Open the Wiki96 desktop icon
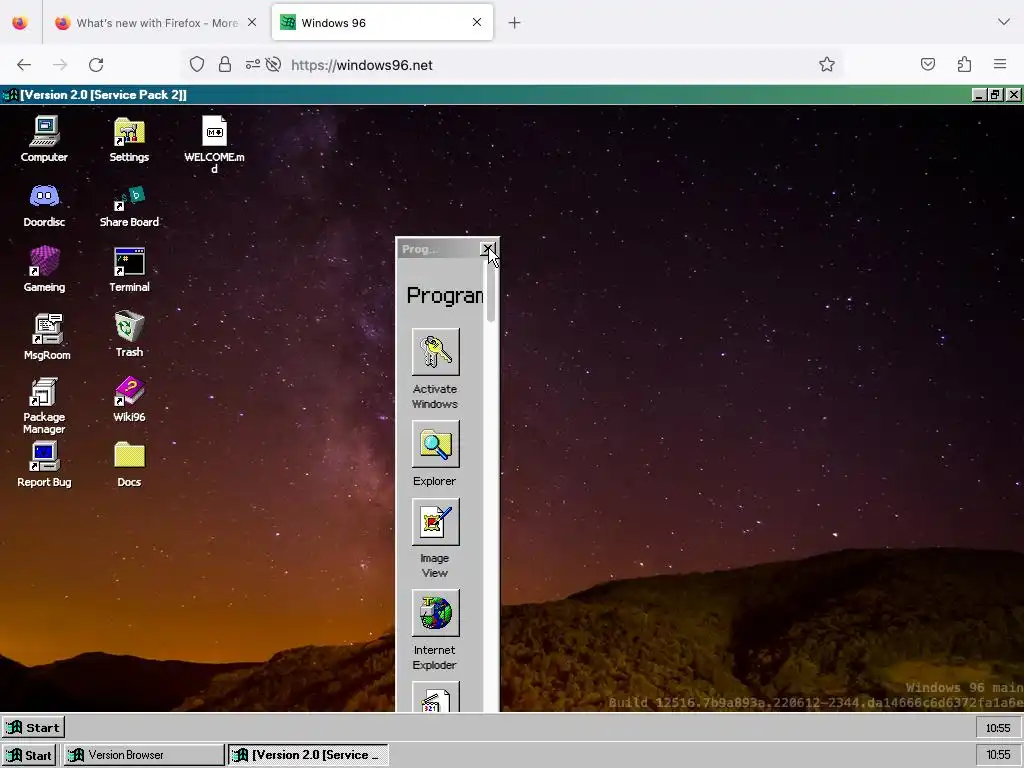Screen dimensions: 1024x768 [x=129, y=399]
